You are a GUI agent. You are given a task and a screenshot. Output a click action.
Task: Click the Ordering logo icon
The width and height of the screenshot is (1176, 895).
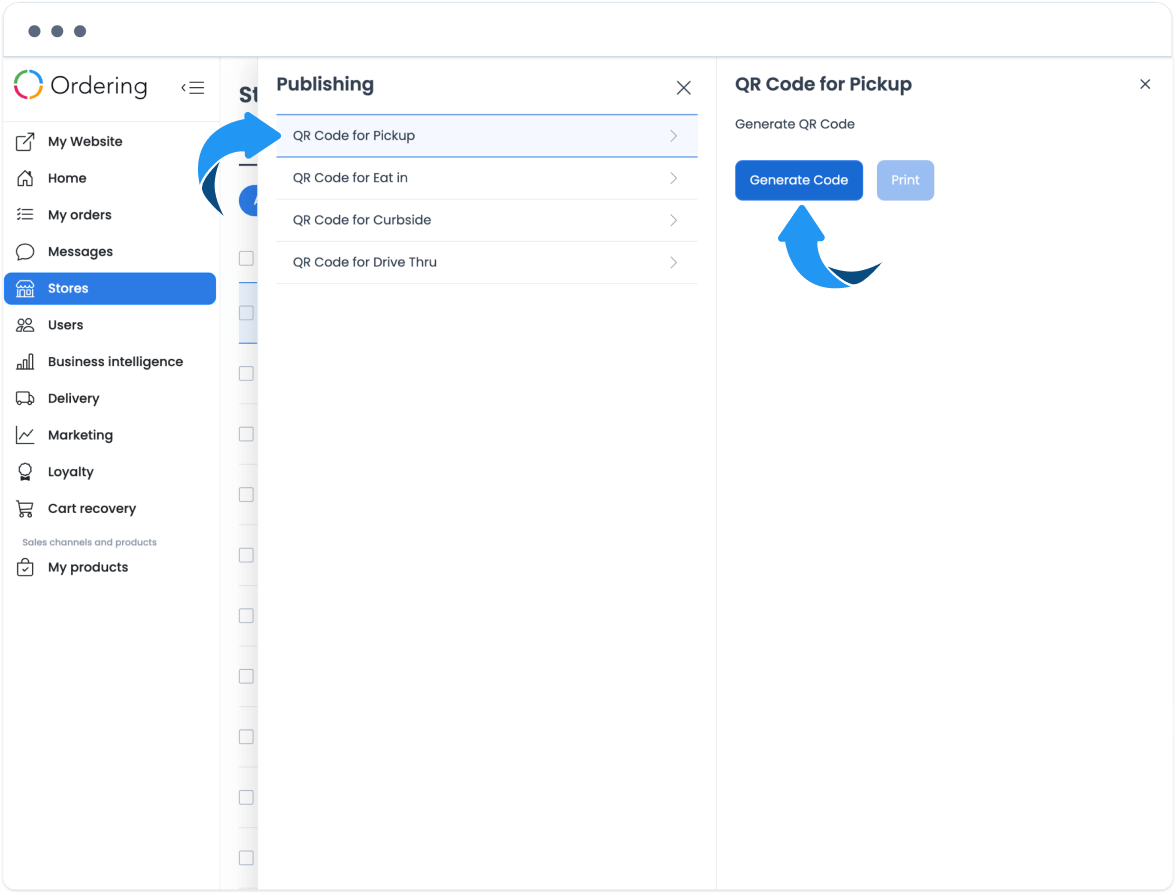pyautogui.click(x=28, y=85)
